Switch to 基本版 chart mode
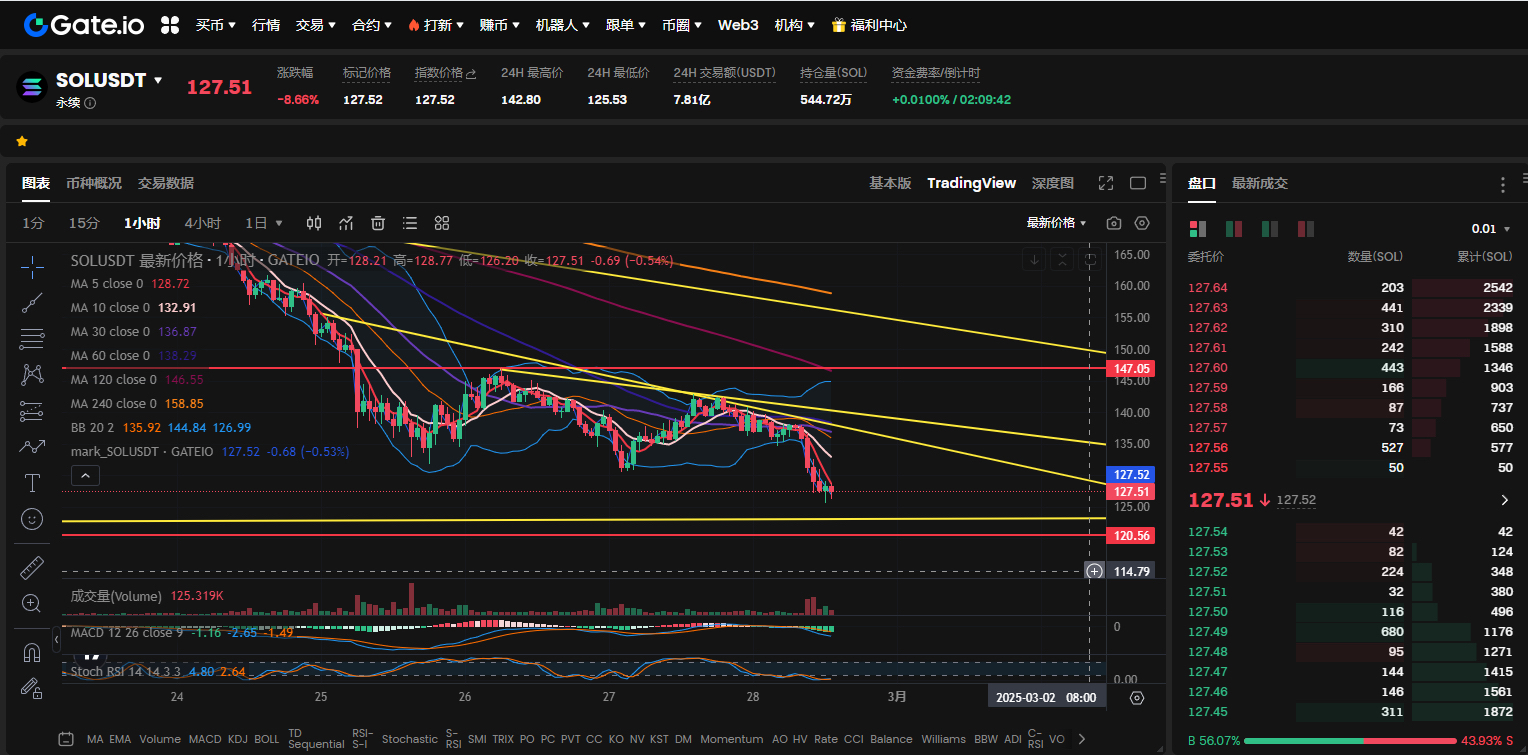Image resolution: width=1528 pixels, height=755 pixels. tap(890, 183)
